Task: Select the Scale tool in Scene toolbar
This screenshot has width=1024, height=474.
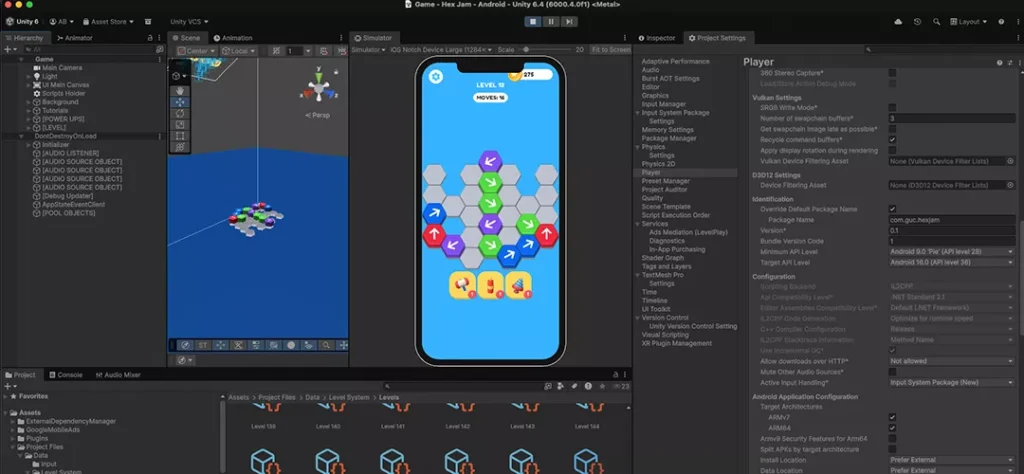Action: tap(180, 124)
